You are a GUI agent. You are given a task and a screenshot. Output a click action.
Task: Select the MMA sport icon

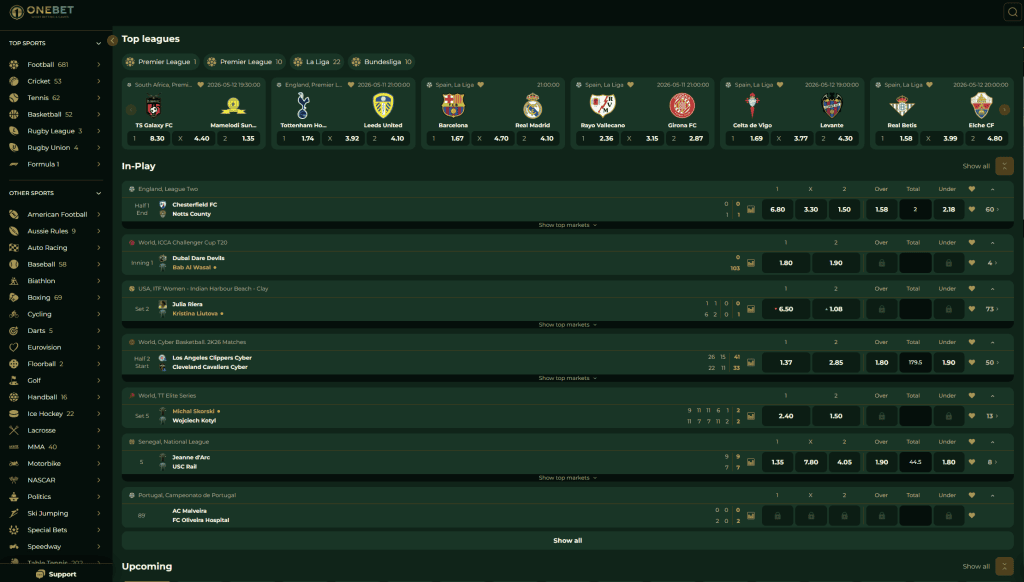tap(14, 447)
